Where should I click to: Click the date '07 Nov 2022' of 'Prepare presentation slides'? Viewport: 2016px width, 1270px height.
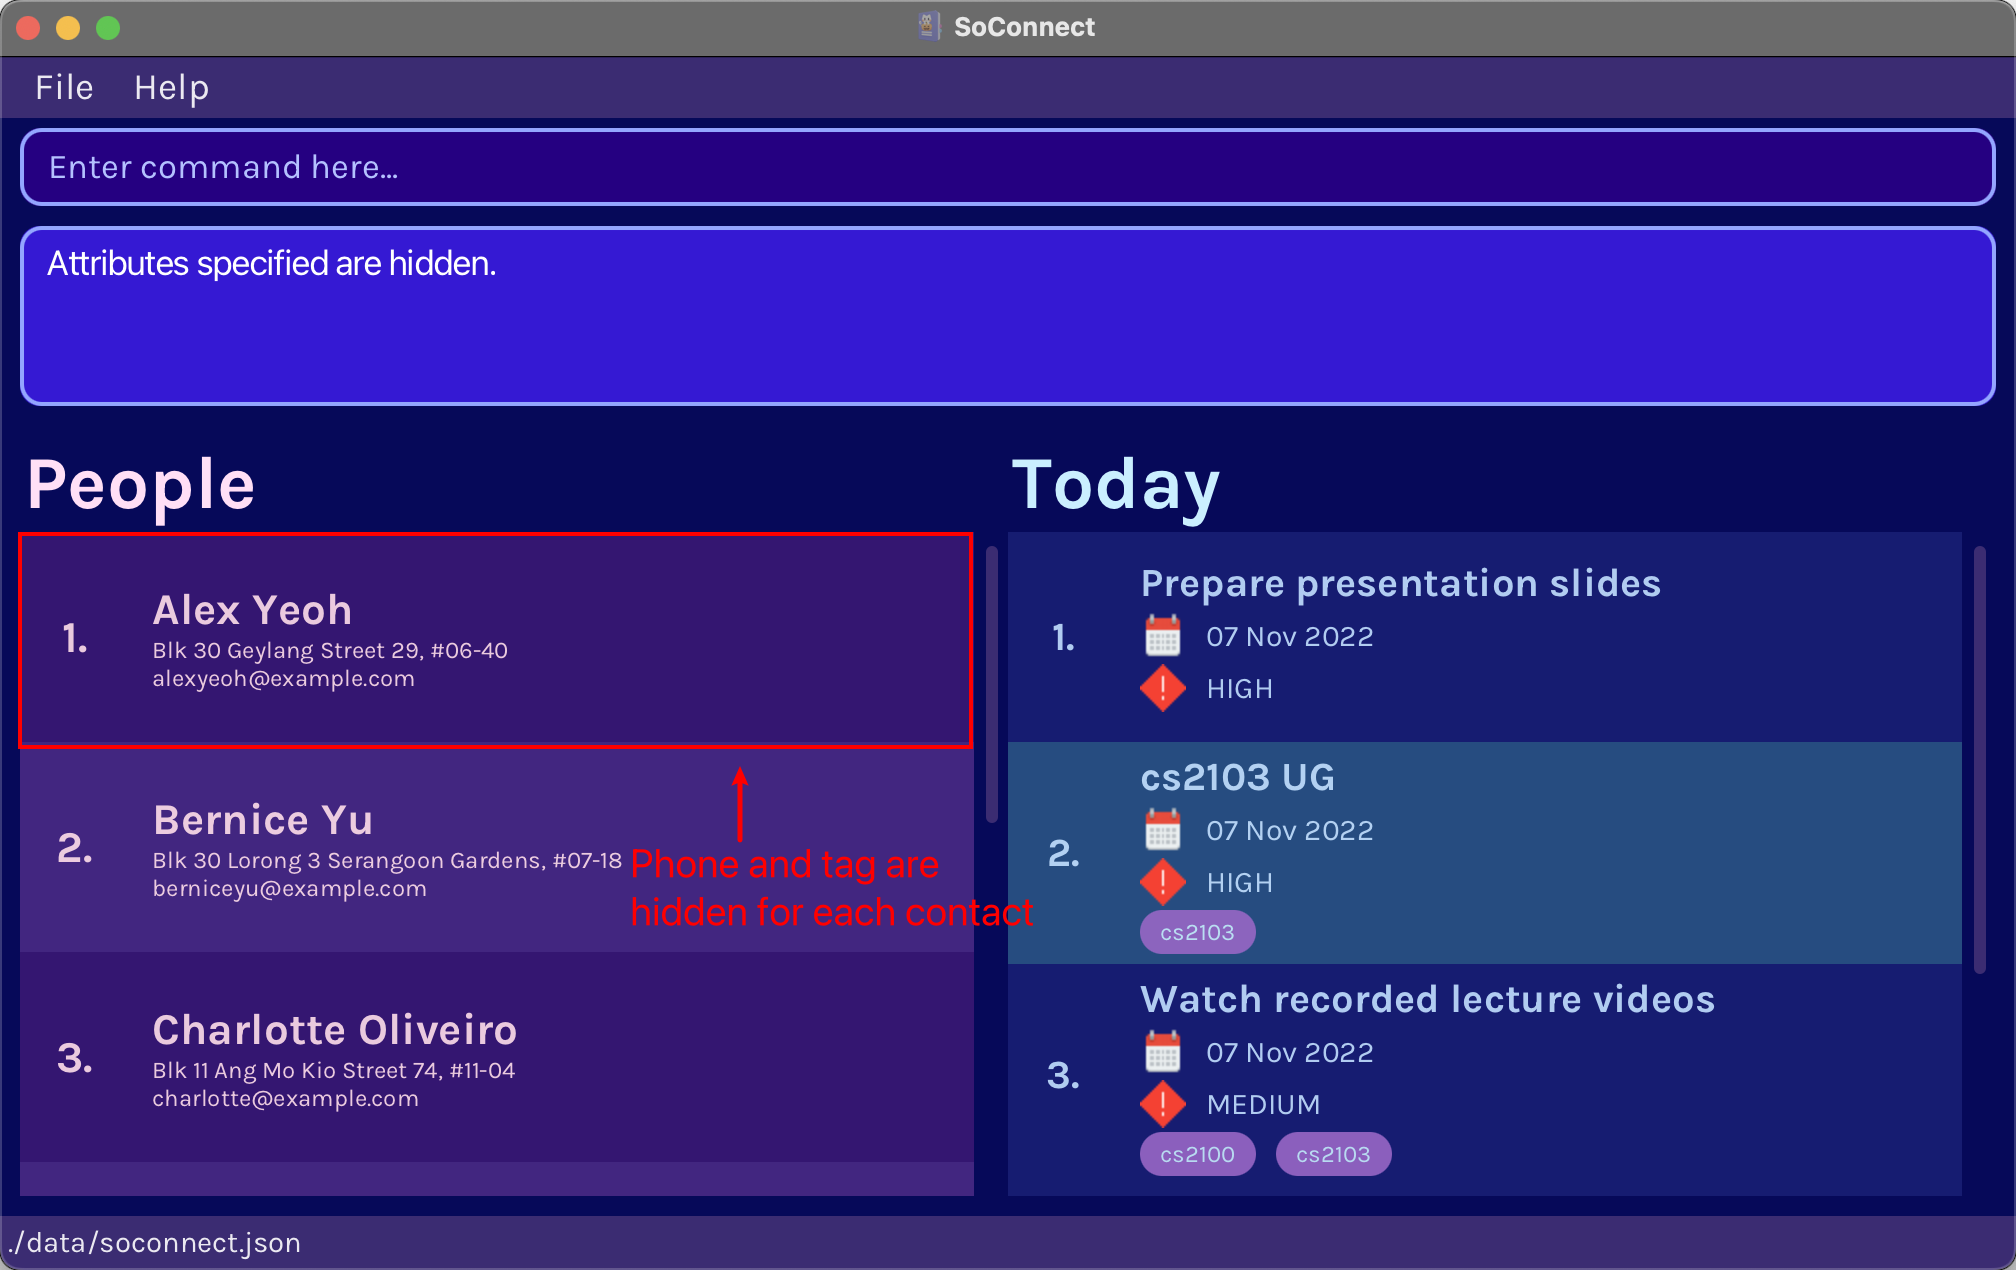pyautogui.click(x=1289, y=636)
